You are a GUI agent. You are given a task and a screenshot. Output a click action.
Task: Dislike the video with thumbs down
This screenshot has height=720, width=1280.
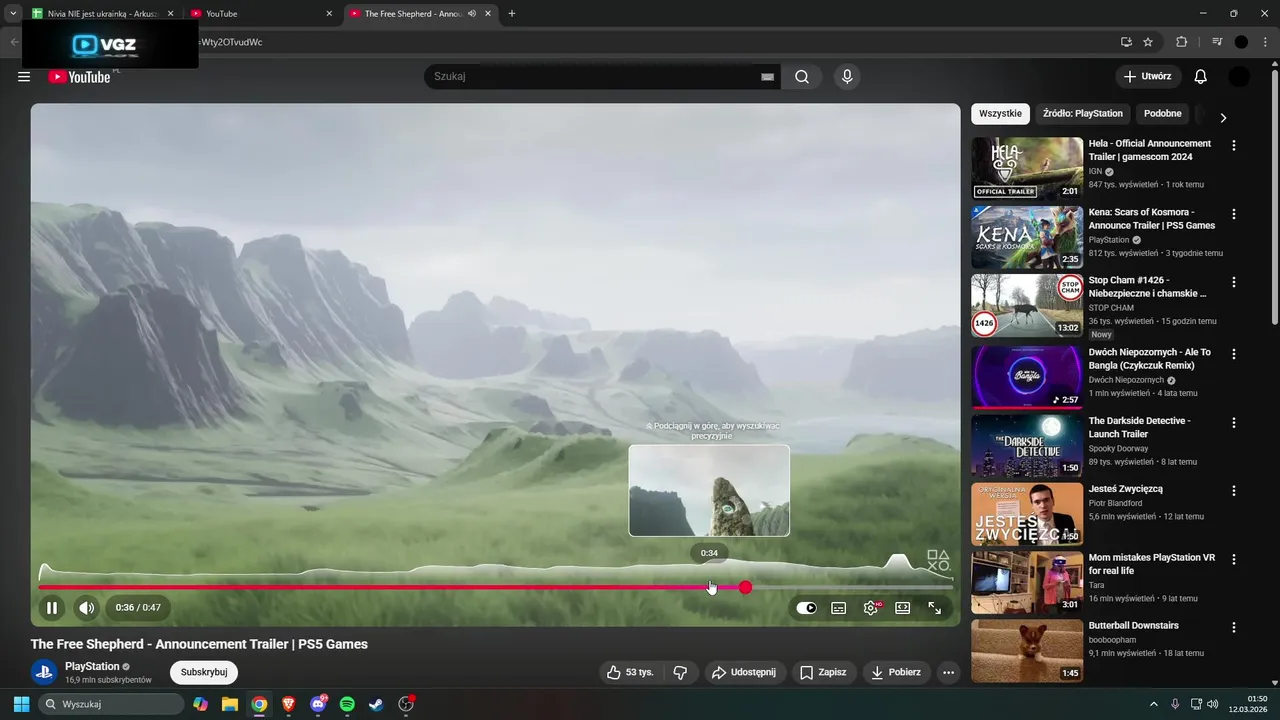click(680, 672)
